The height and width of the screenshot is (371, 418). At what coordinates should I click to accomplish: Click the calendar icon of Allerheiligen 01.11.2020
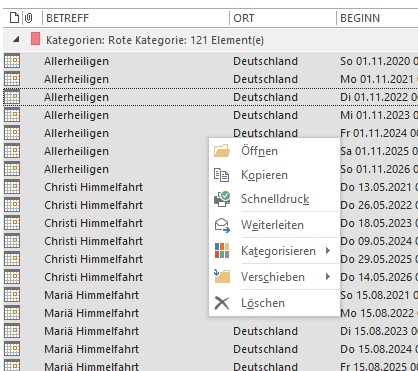point(12,61)
